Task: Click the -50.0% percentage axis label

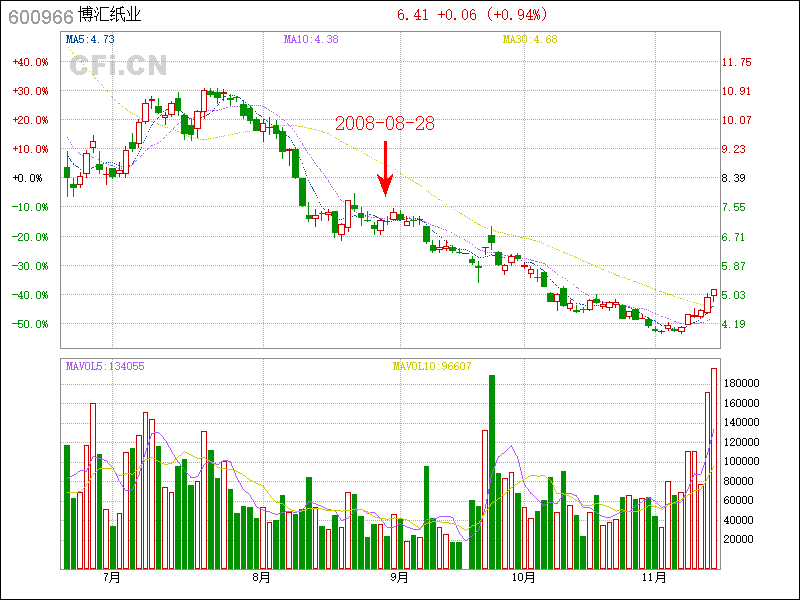Action: (29, 324)
